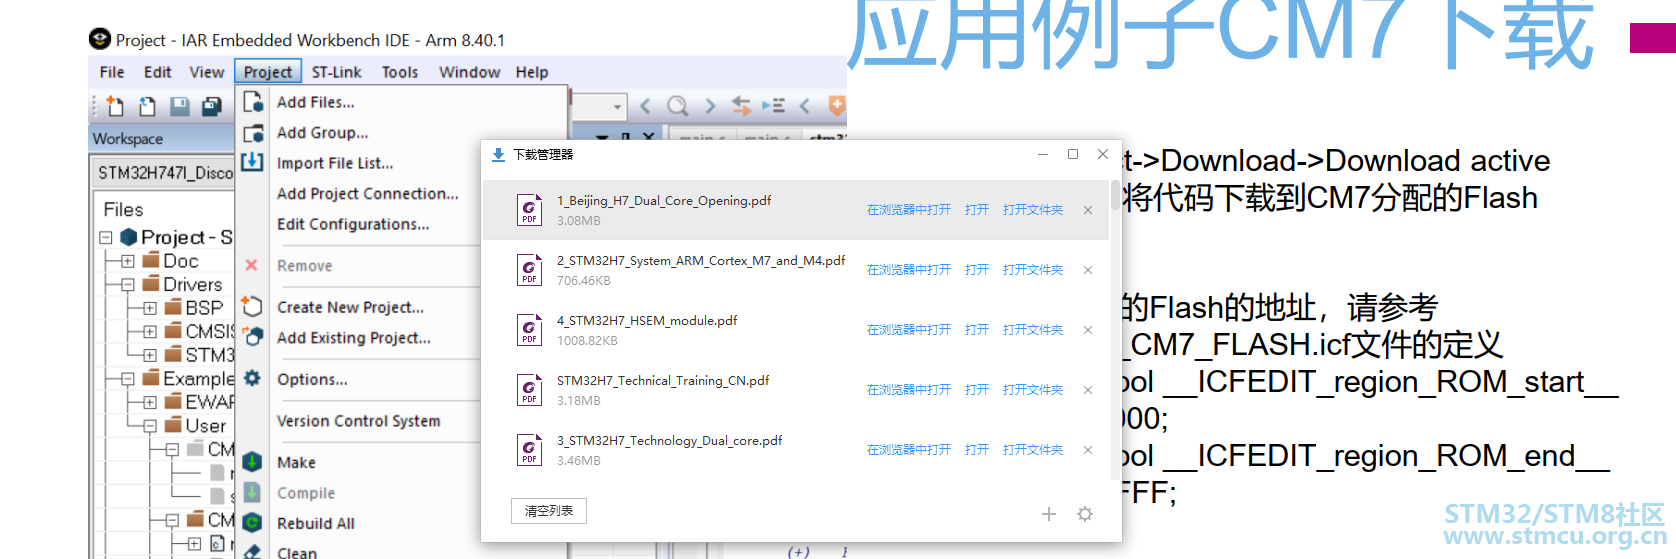This screenshot has height=559, width=1676.
Task: Click the green Make icon
Action: tap(253, 461)
